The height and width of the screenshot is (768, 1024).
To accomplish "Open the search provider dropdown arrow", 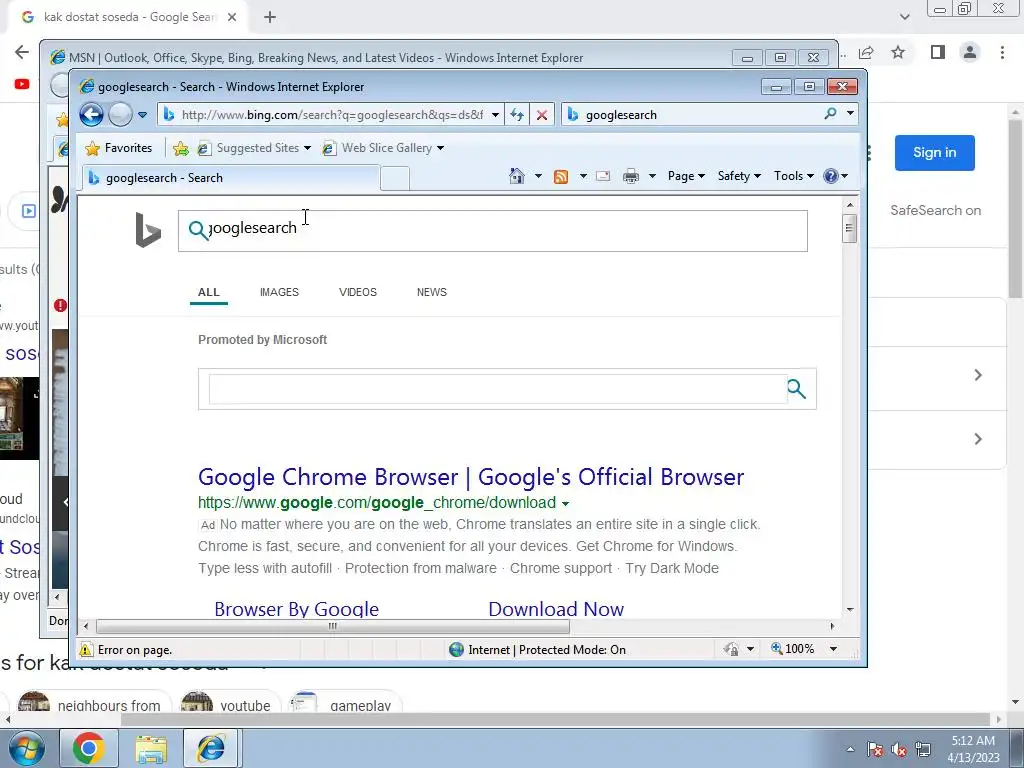I will tap(850, 114).
